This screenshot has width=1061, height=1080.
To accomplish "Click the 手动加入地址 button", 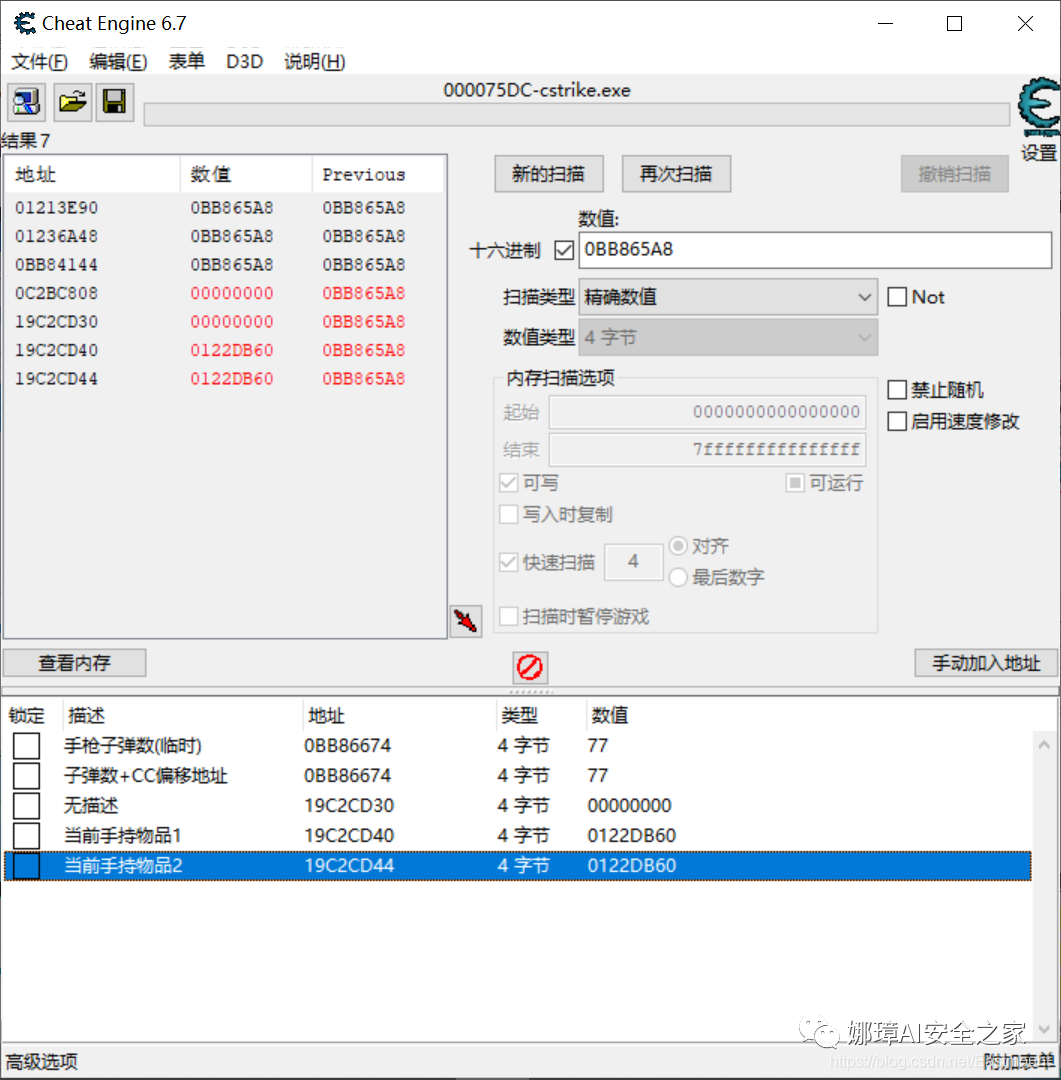I will 986,663.
